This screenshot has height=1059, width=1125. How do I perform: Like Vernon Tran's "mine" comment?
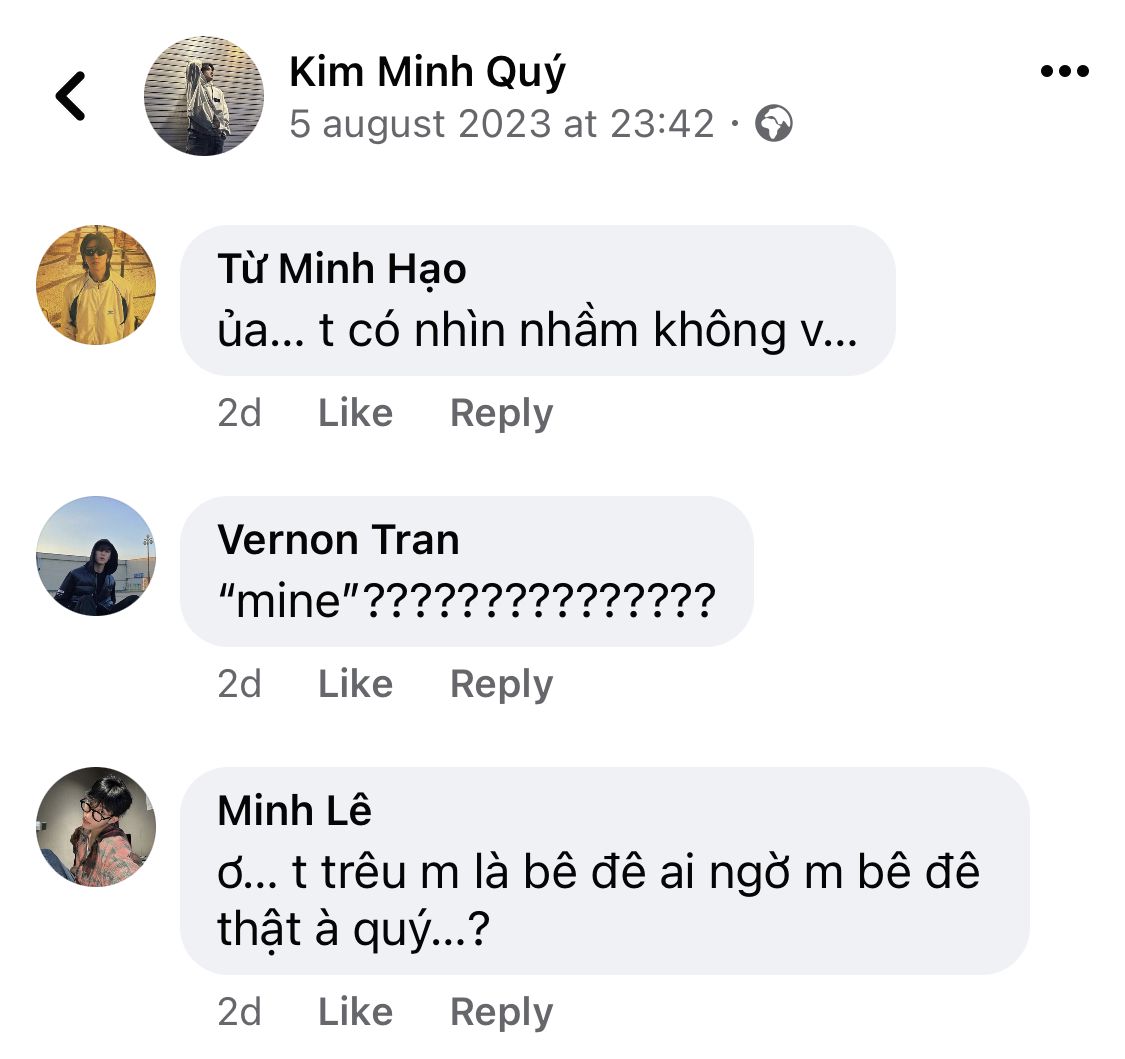pyautogui.click(x=355, y=684)
